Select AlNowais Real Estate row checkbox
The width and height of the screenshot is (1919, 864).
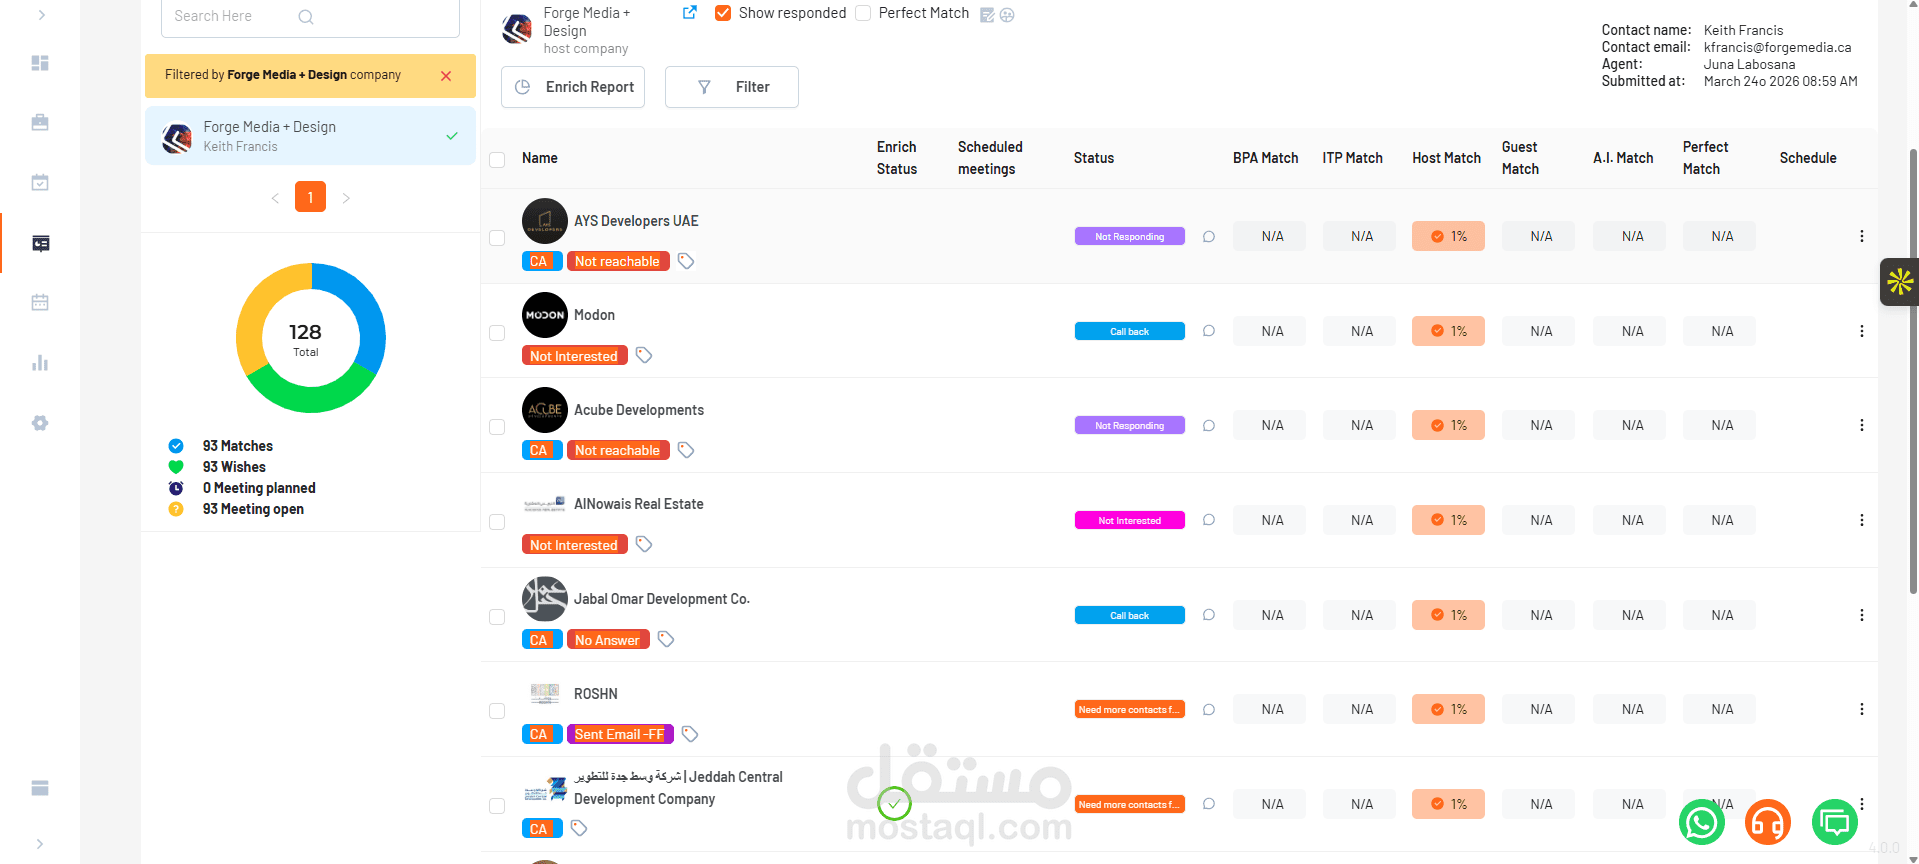click(497, 522)
